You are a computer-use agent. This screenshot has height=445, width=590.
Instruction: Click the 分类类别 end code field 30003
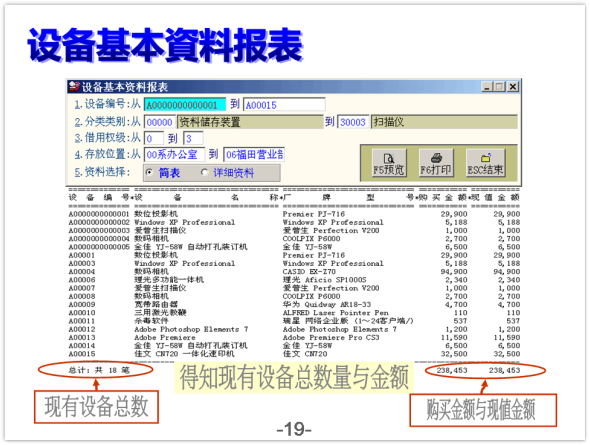point(353,122)
